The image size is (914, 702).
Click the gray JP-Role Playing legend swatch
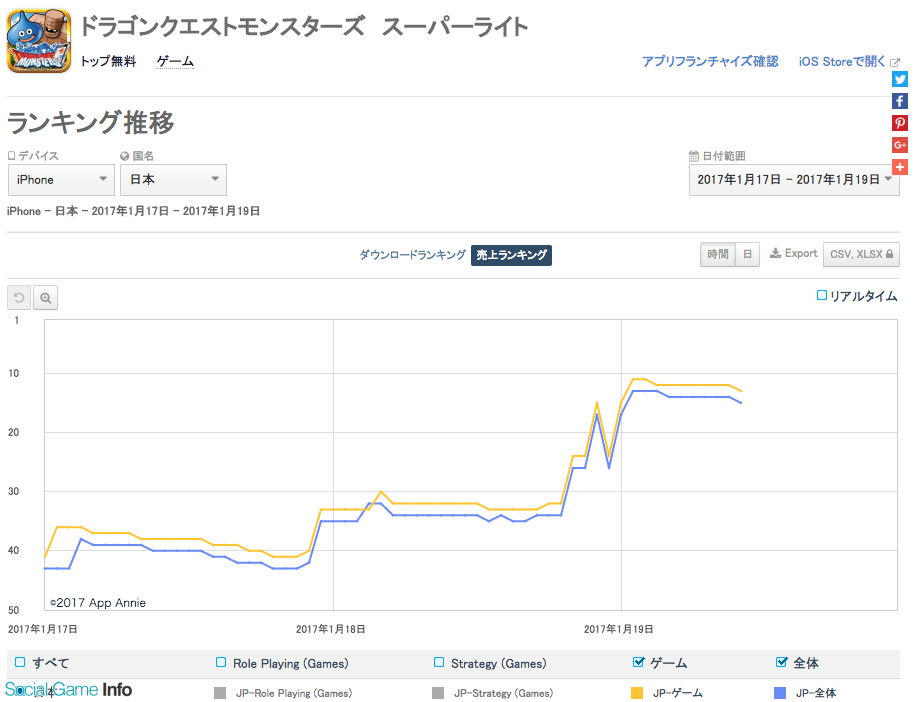[x=220, y=693]
